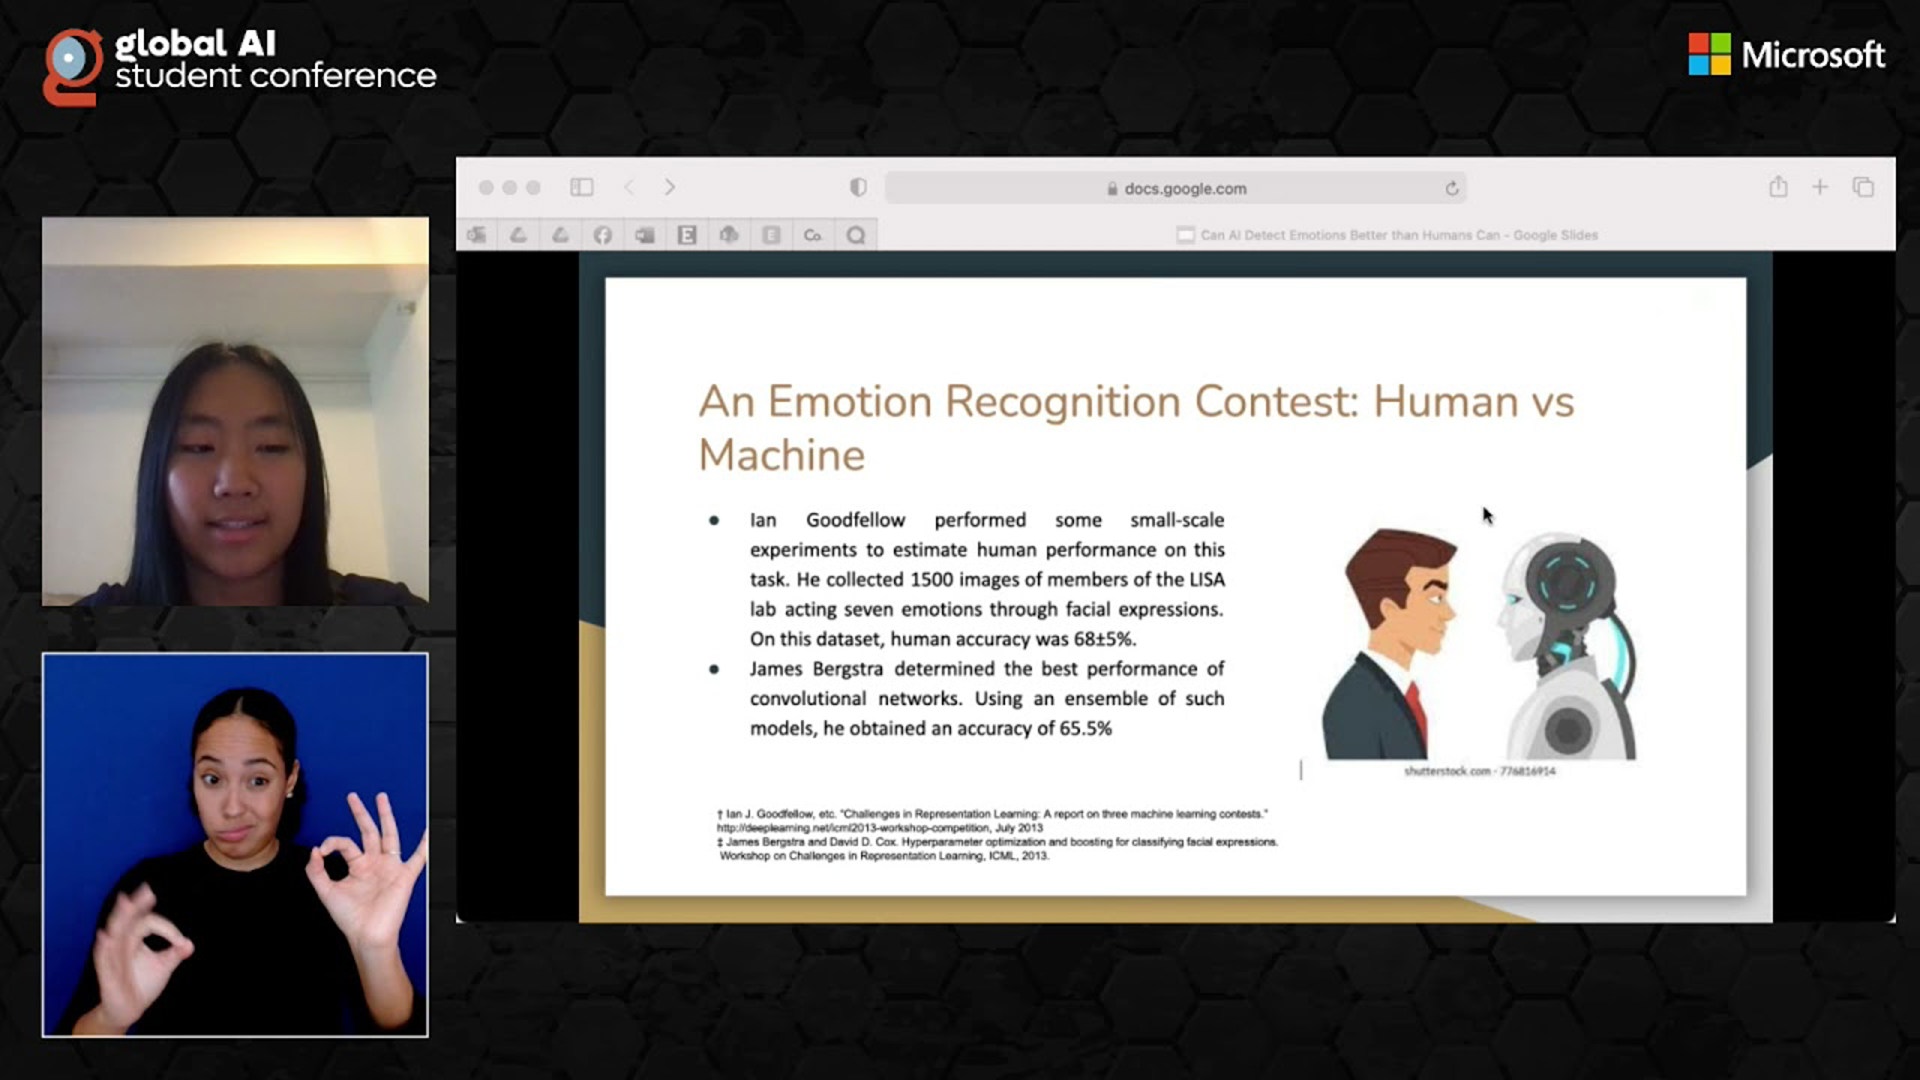Viewport: 1920px width, 1080px height.
Task: Open the privacy report shield icon
Action: click(858, 187)
